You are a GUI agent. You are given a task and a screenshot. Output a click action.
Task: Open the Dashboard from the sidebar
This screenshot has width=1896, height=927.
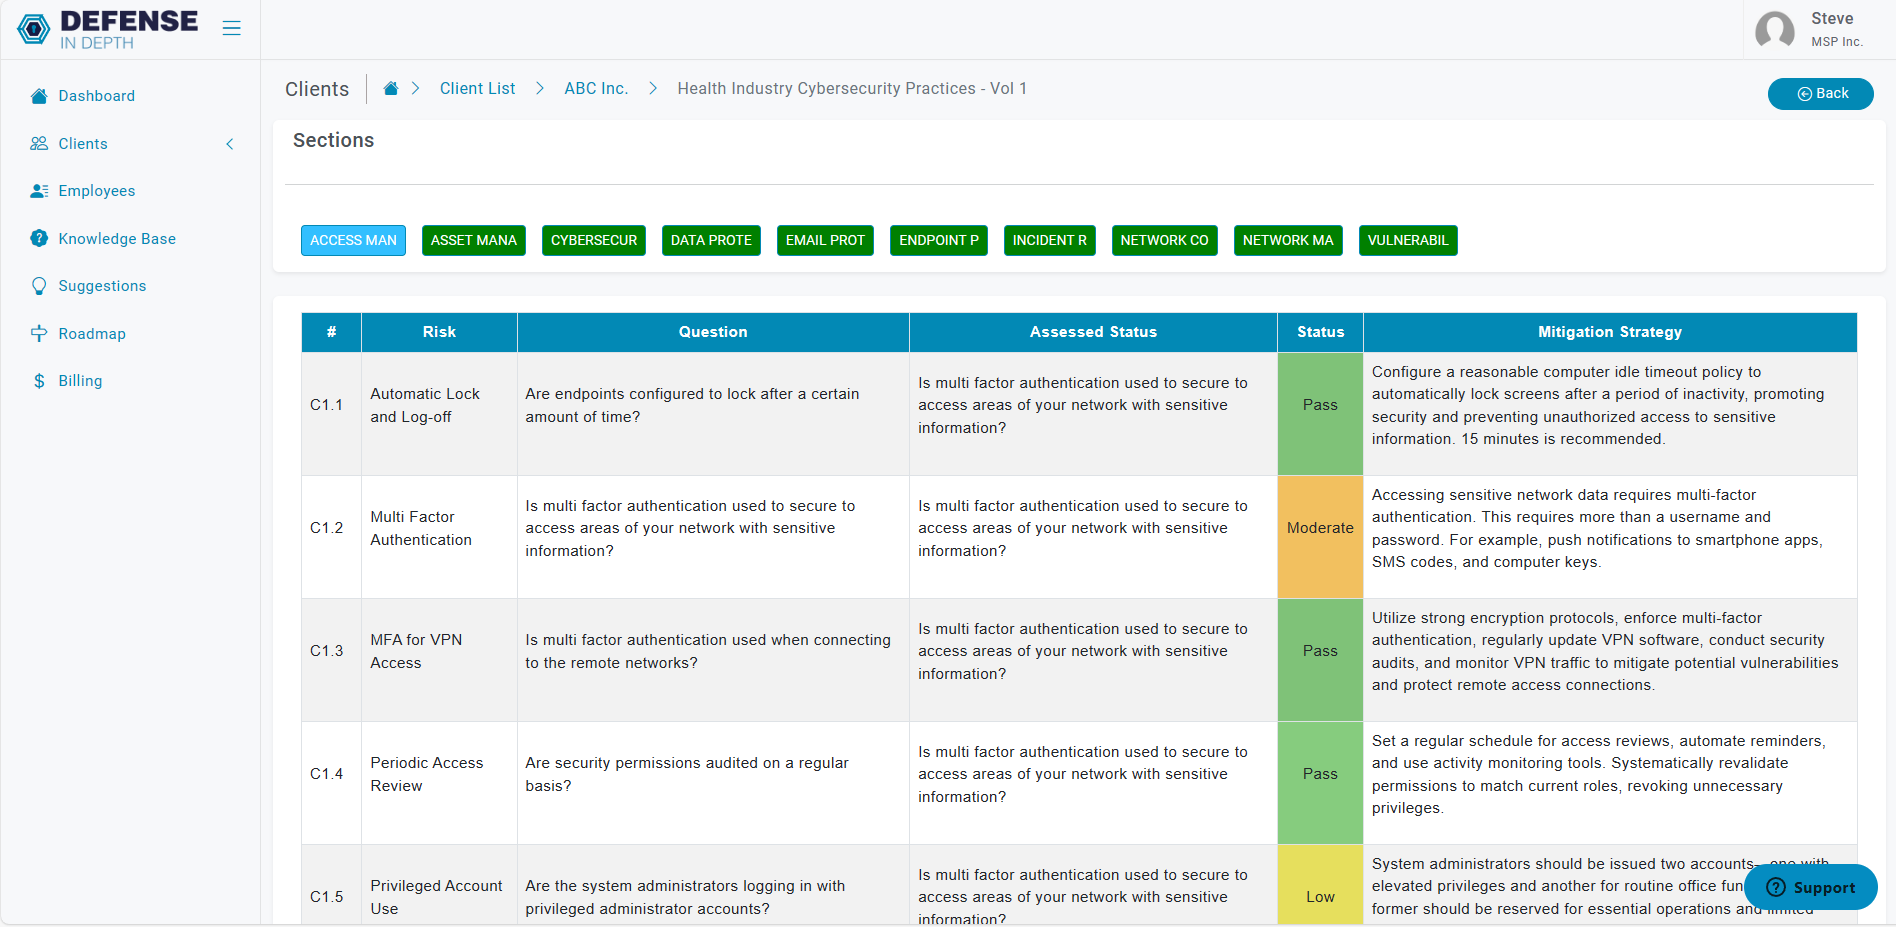click(39, 95)
